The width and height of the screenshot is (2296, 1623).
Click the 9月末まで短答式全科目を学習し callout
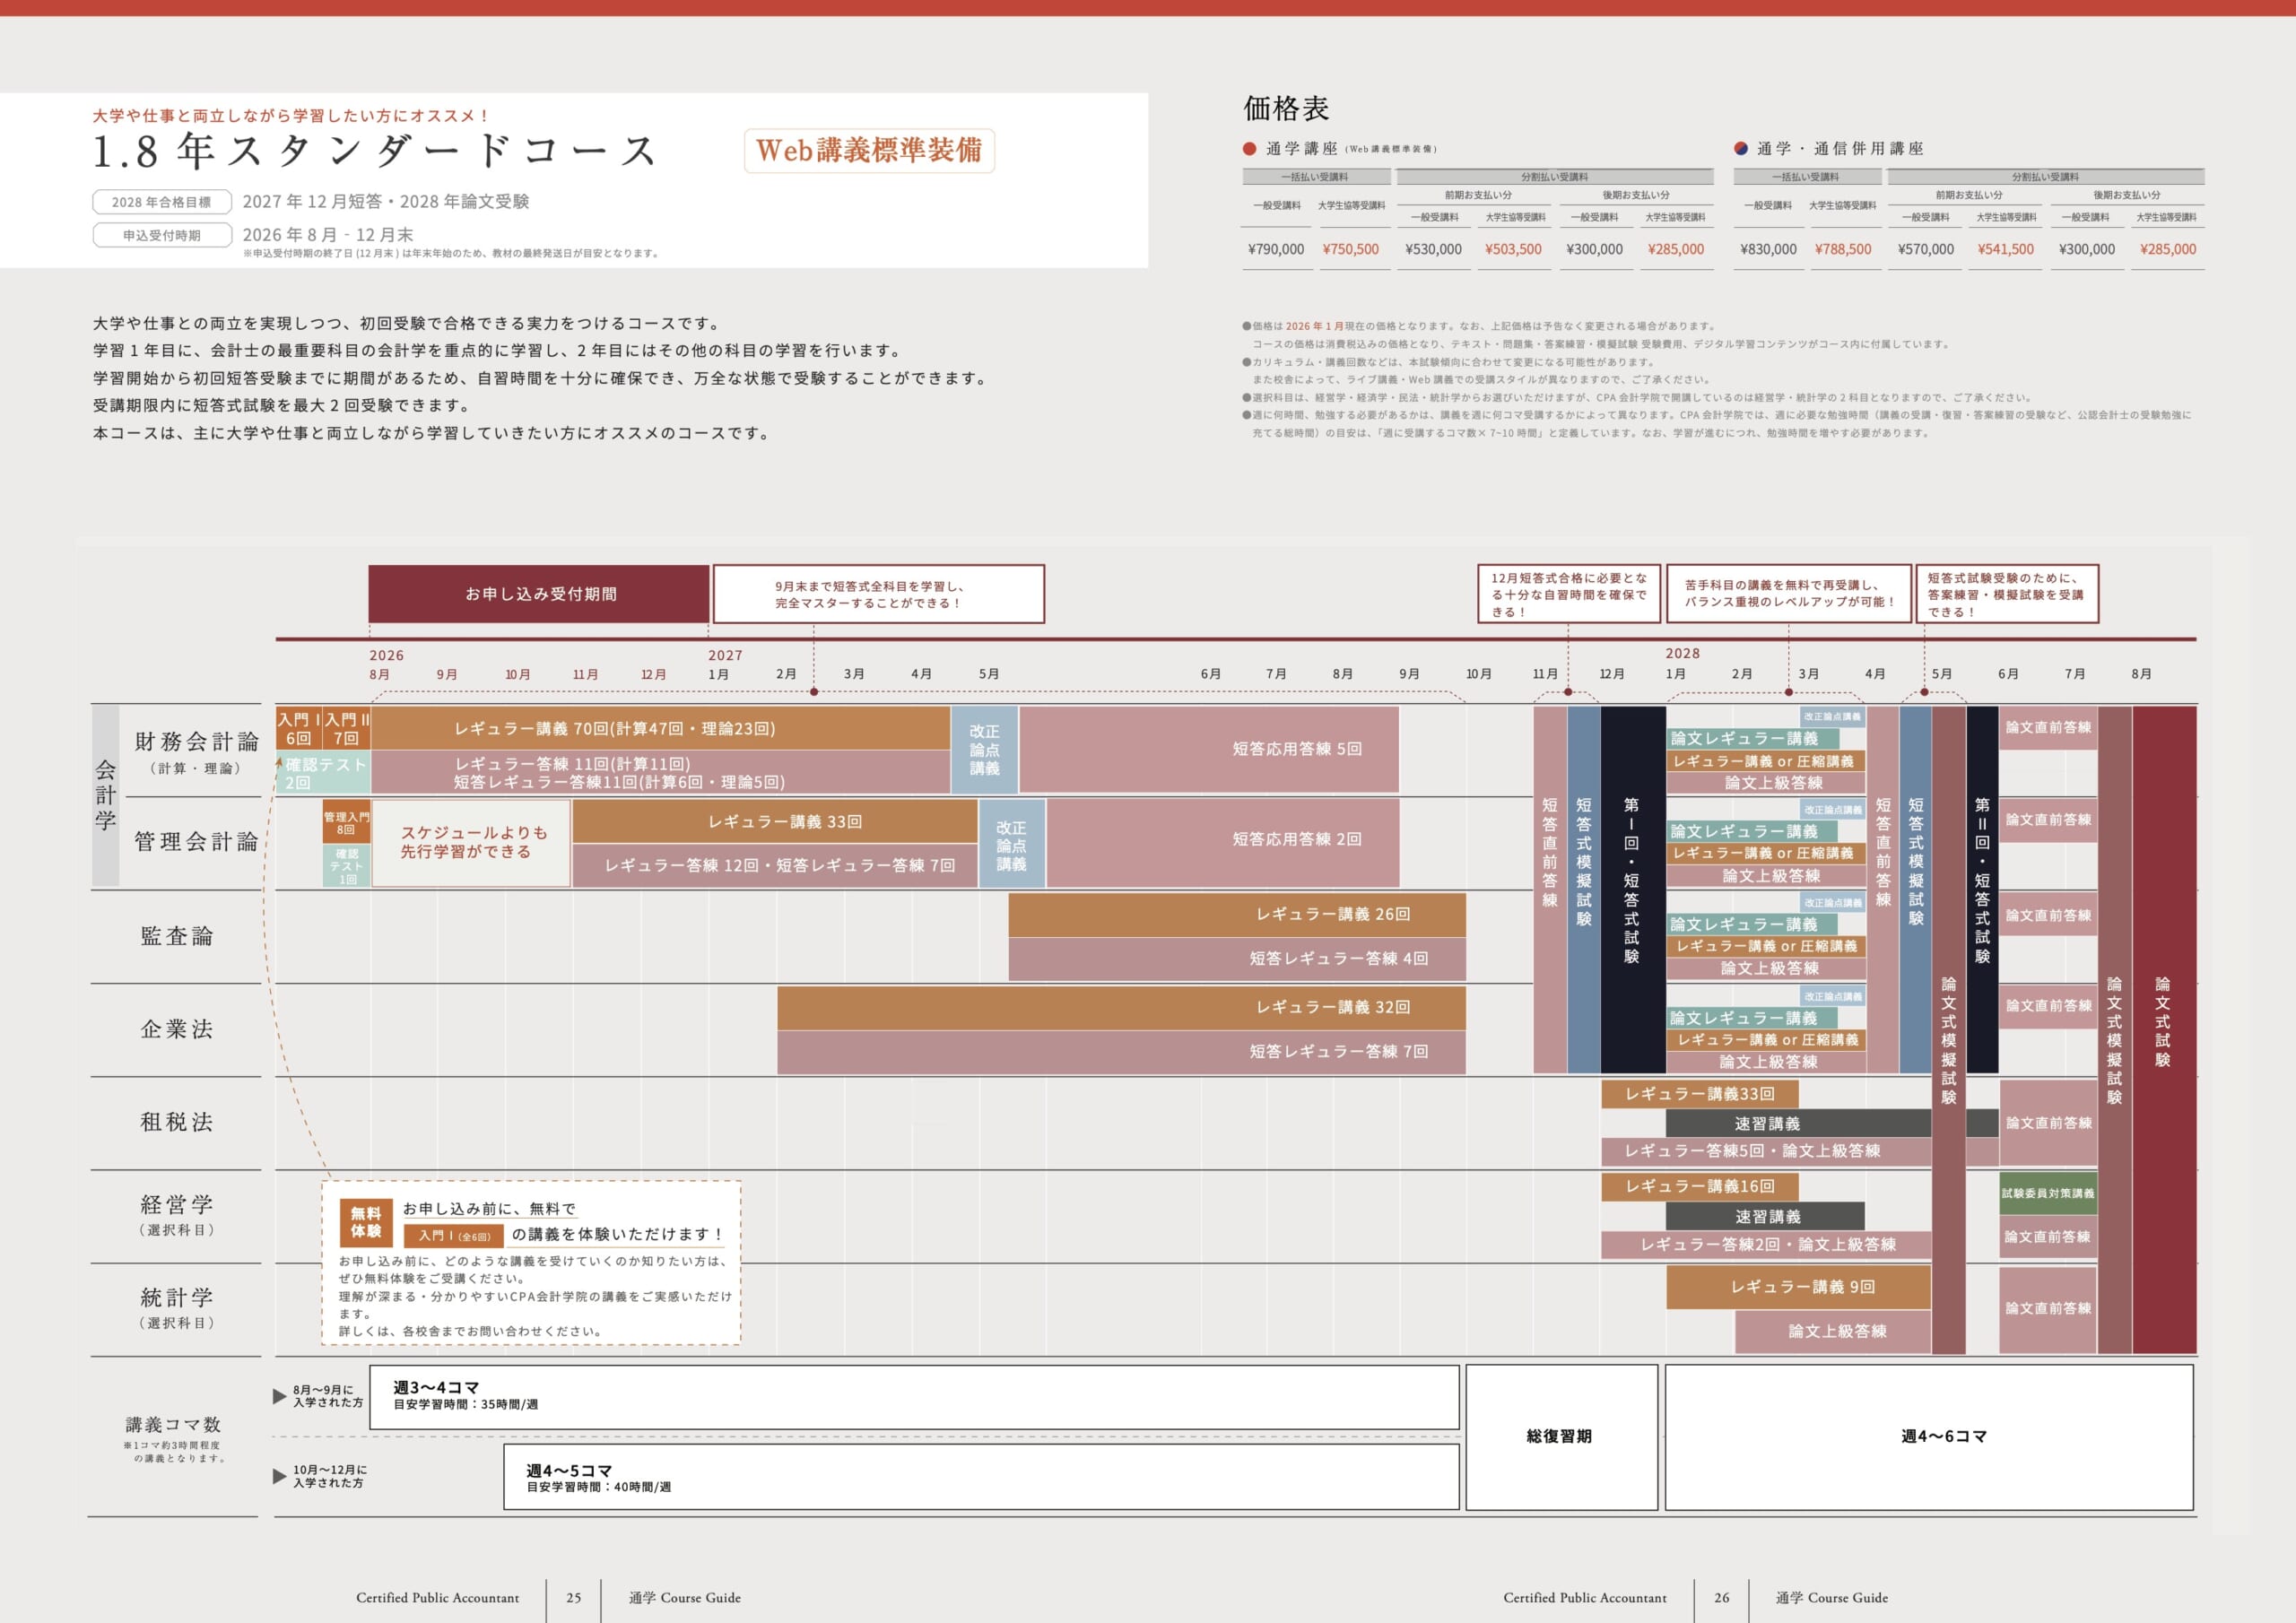[878, 594]
